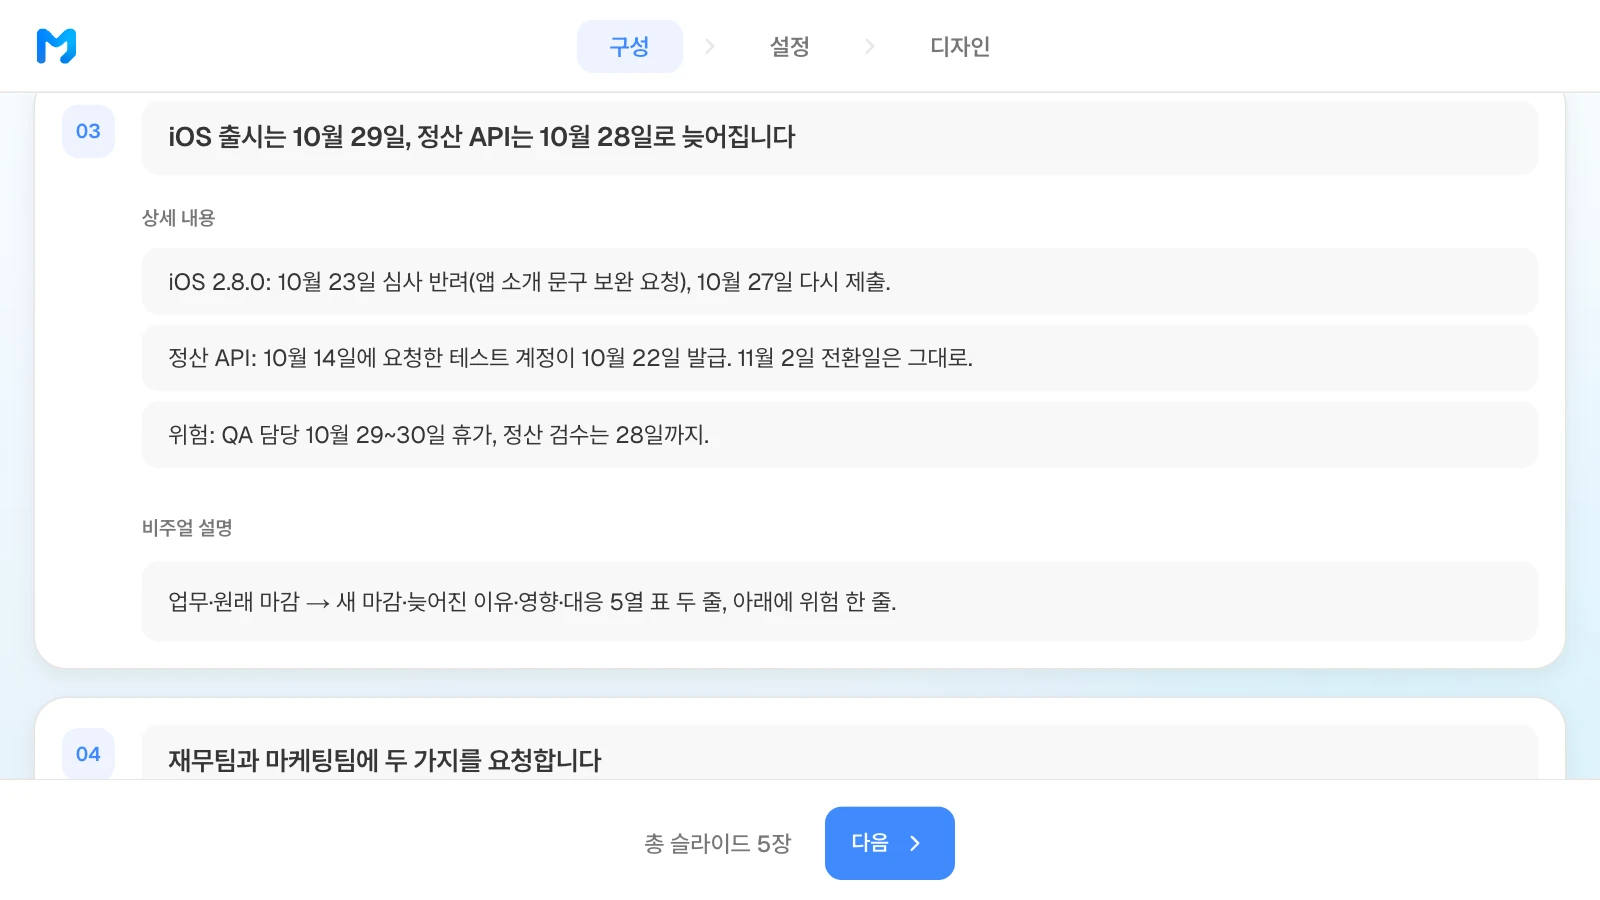Click the 총 슬라이드 5장 text
Image resolution: width=1600 pixels, height=900 pixels.
(718, 844)
